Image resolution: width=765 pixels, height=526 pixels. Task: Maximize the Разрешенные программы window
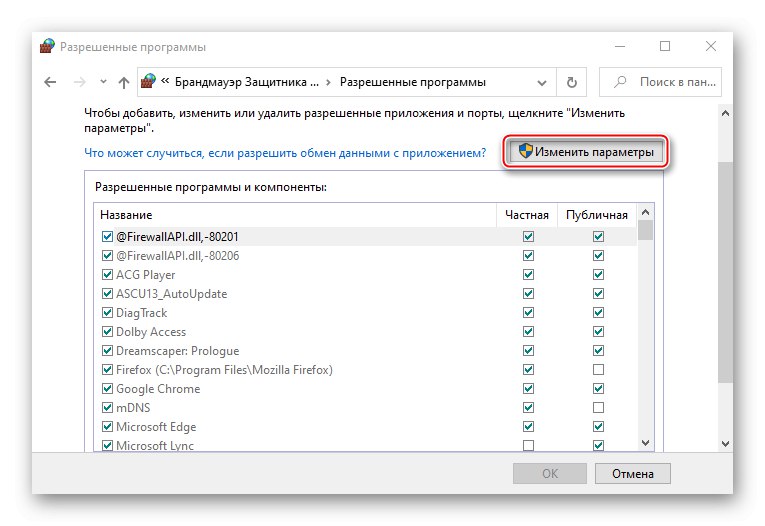[665, 46]
